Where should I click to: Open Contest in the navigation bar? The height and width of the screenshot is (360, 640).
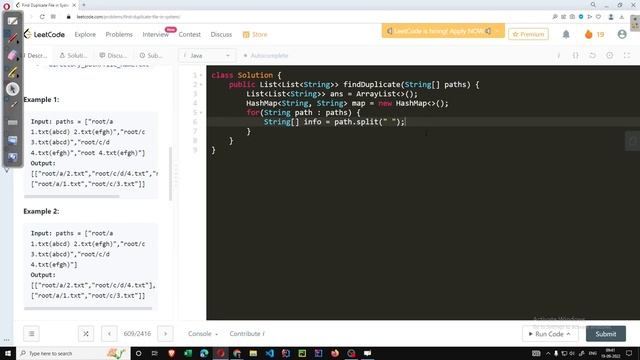[x=189, y=35]
